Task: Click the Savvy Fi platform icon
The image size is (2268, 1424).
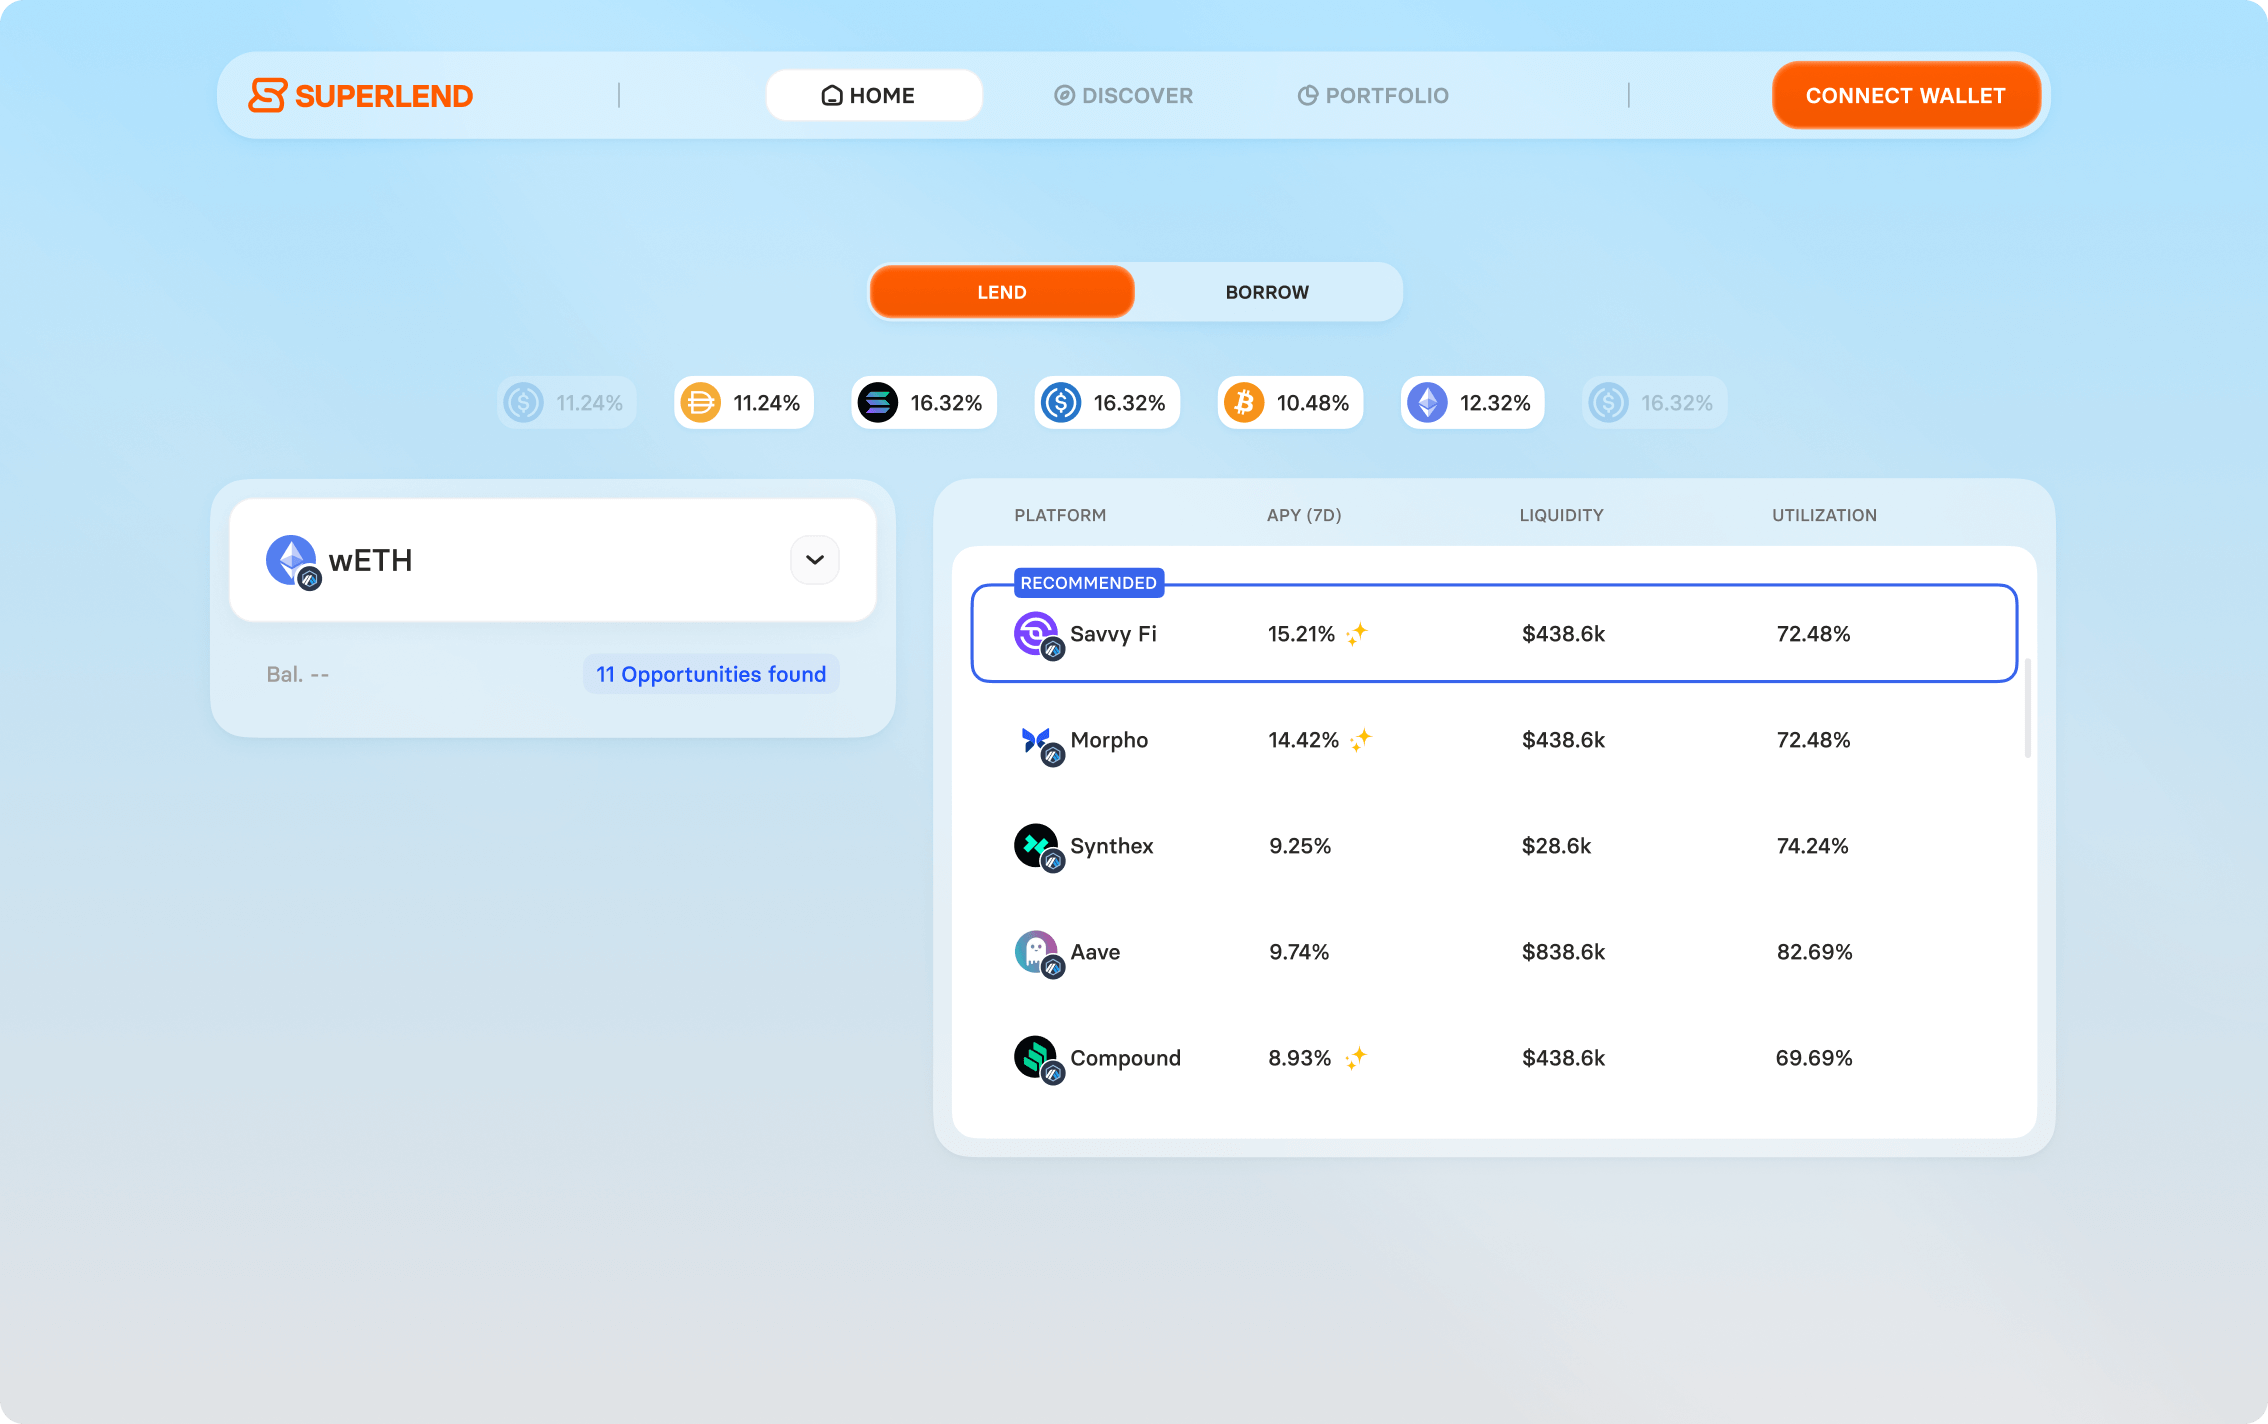Action: click(1038, 635)
